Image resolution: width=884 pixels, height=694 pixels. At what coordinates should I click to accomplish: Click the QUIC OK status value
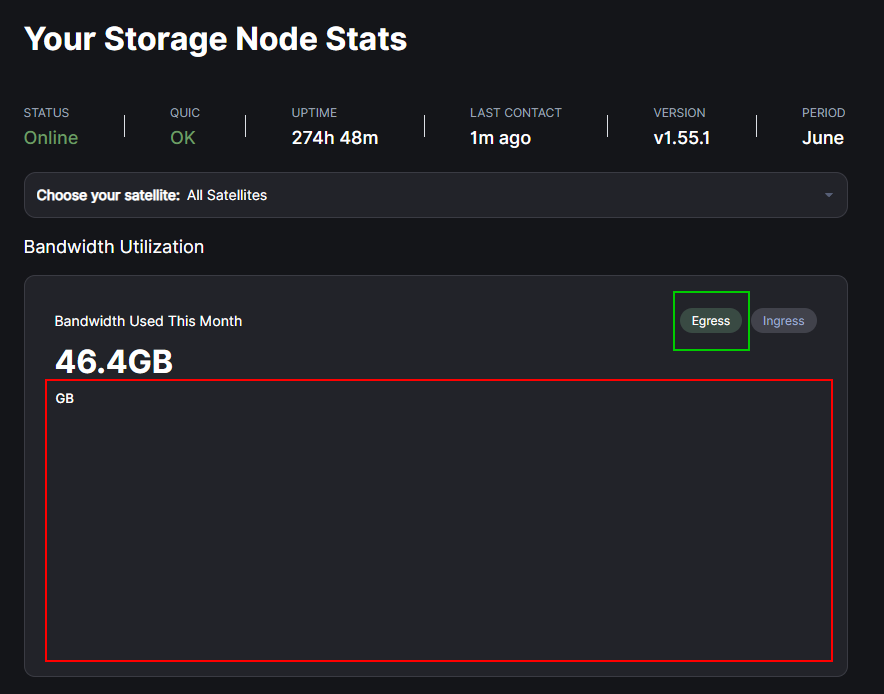click(x=183, y=138)
